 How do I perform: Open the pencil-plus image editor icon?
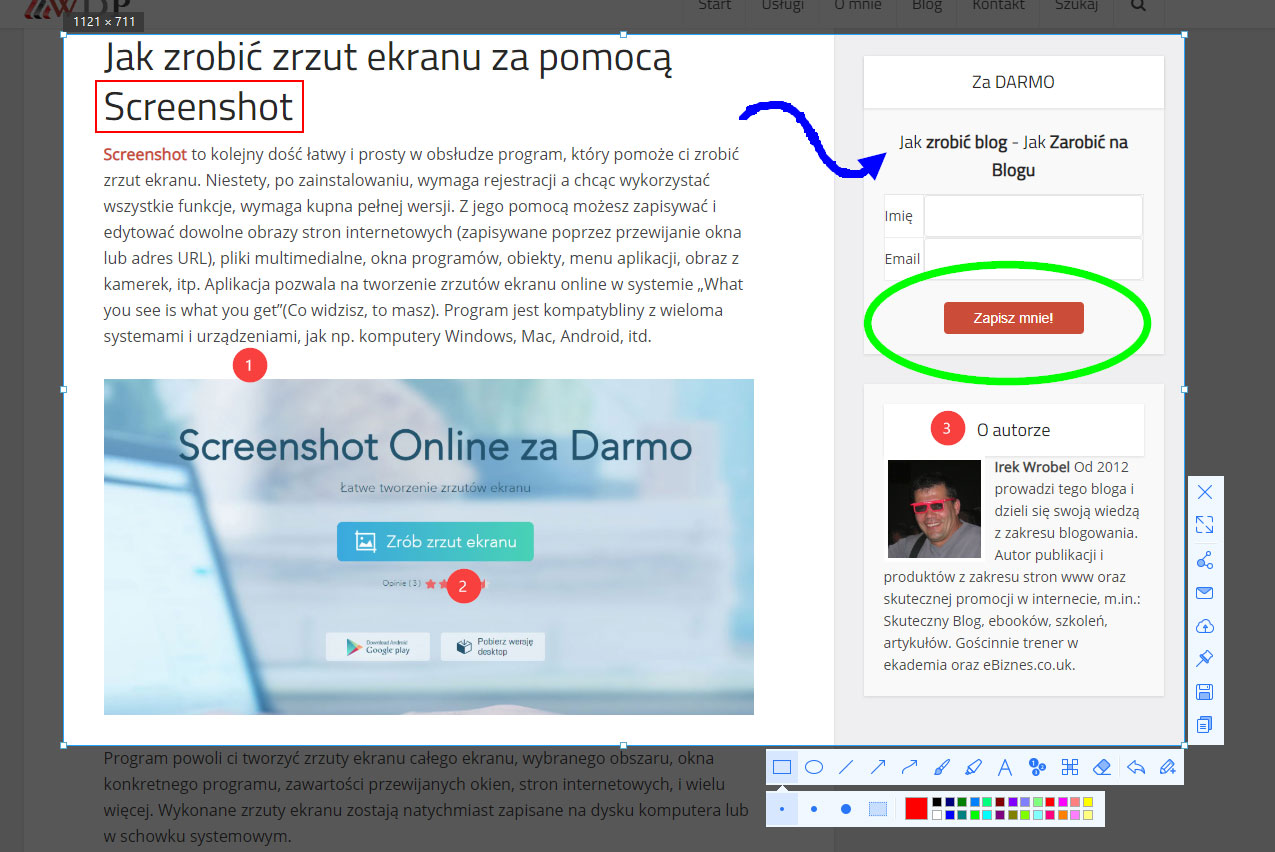pos(1167,767)
